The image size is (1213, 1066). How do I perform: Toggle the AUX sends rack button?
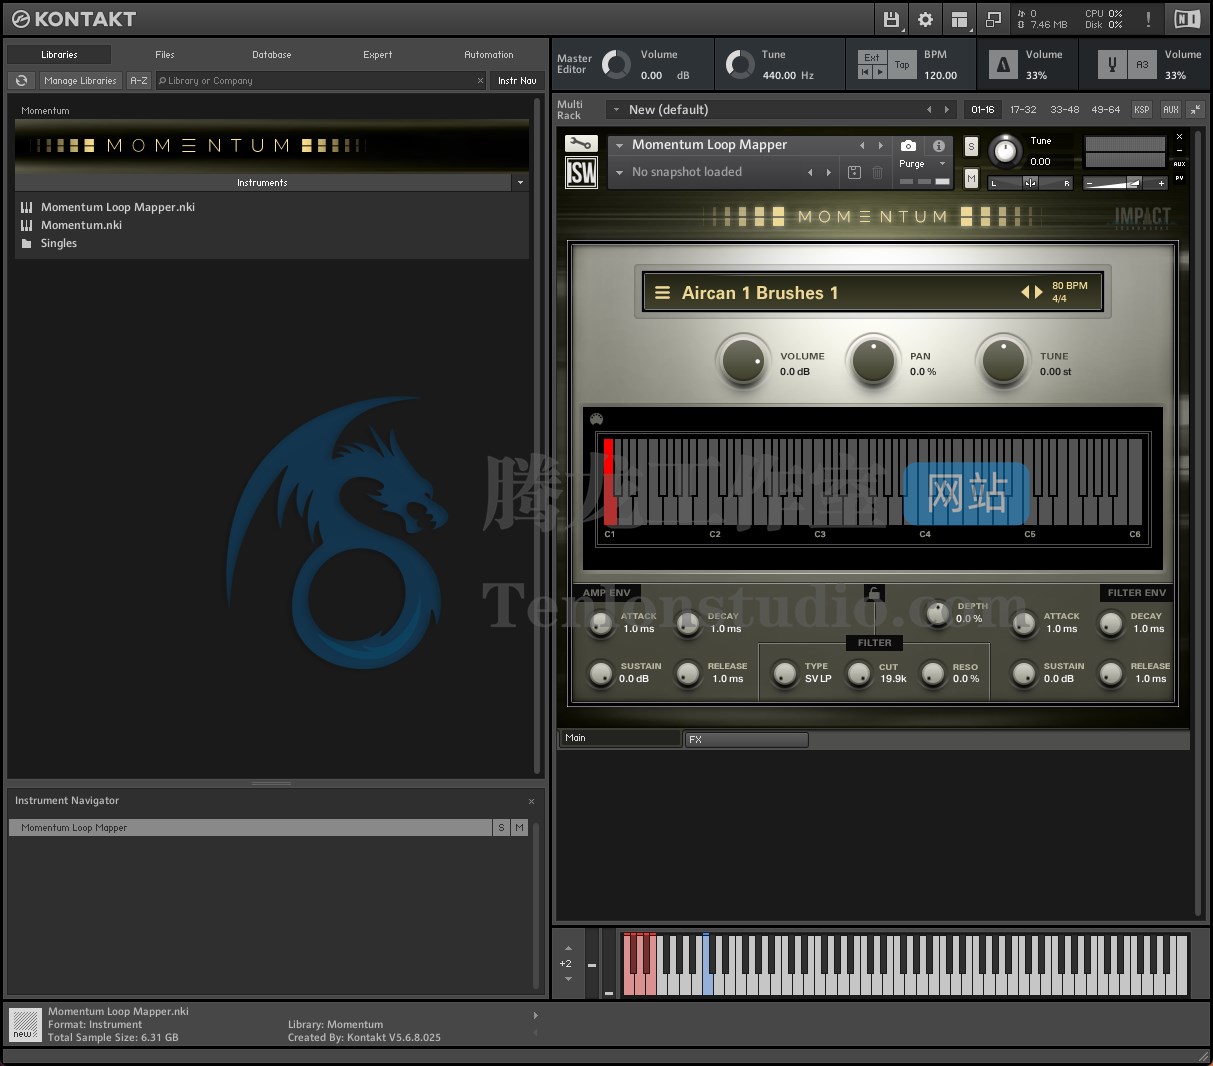click(x=1171, y=110)
